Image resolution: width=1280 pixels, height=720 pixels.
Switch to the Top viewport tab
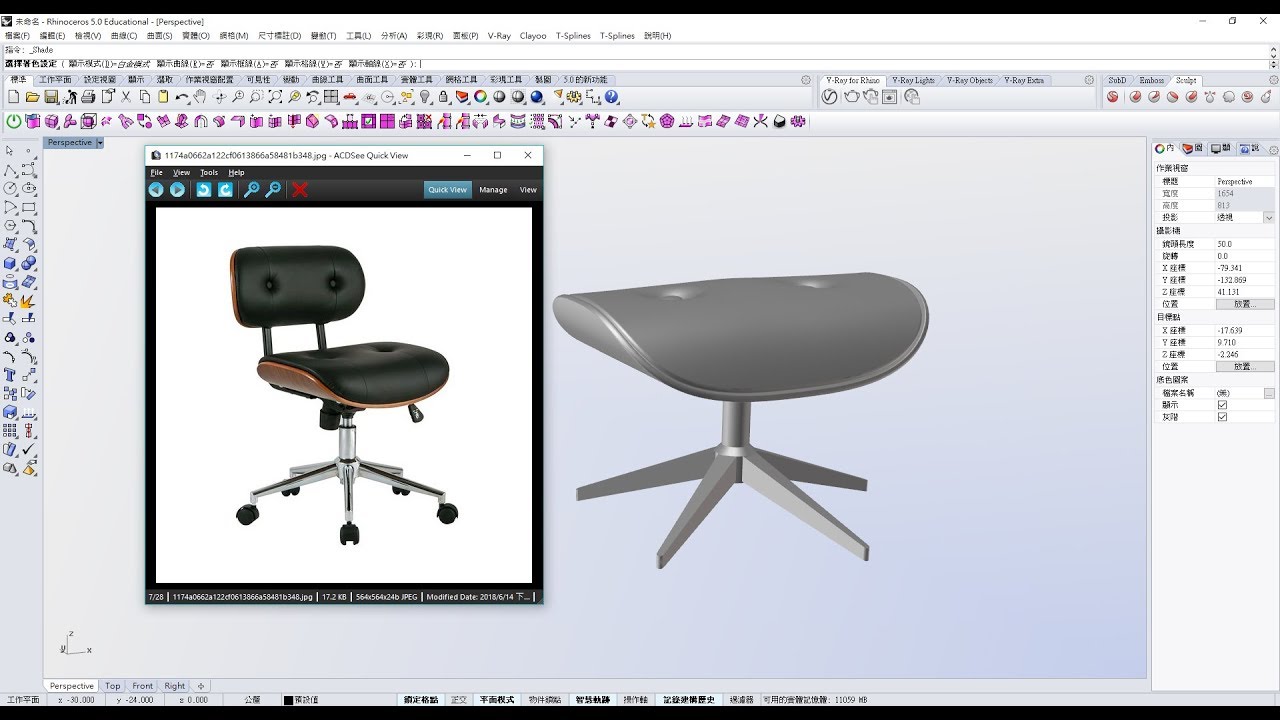(113, 686)
